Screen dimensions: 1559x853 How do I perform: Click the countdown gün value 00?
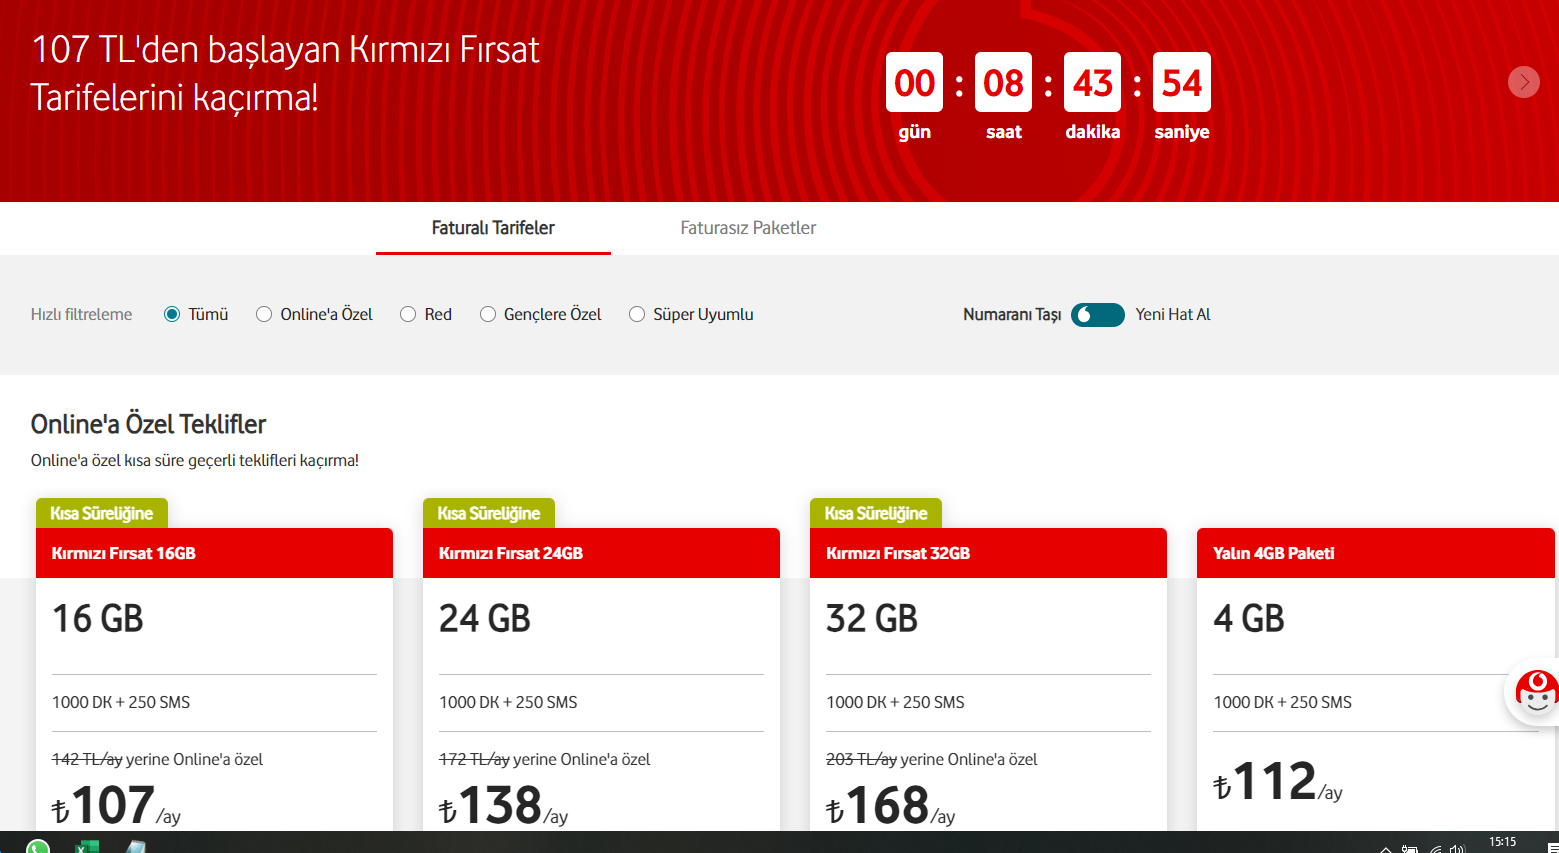pyautogui.click(x=914, y=82)
